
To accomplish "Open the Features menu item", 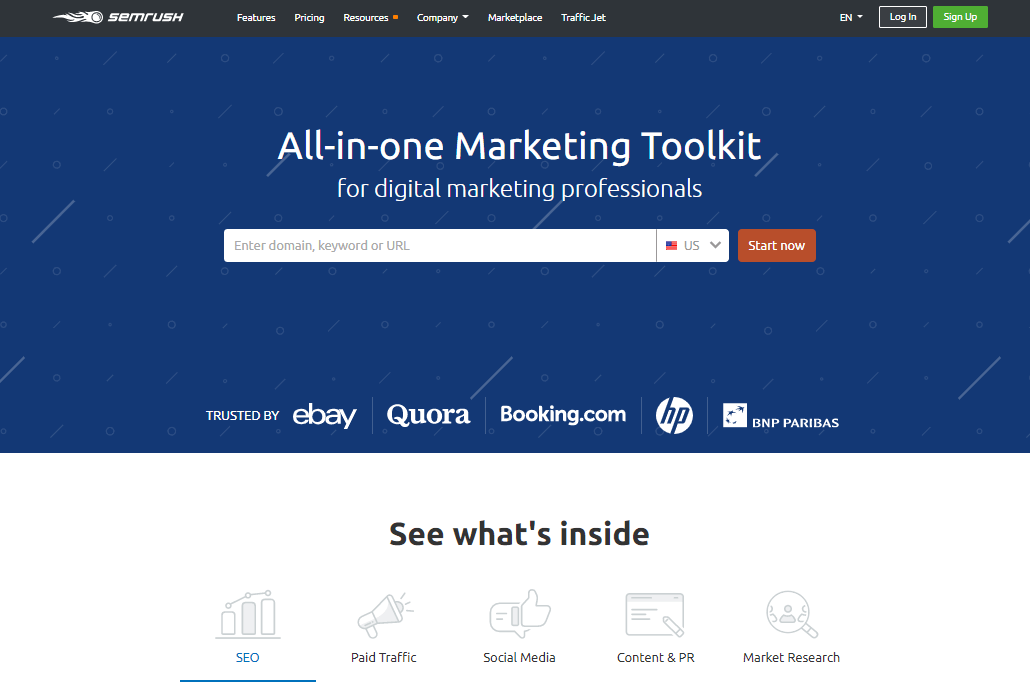I will (x=256, y=18).
